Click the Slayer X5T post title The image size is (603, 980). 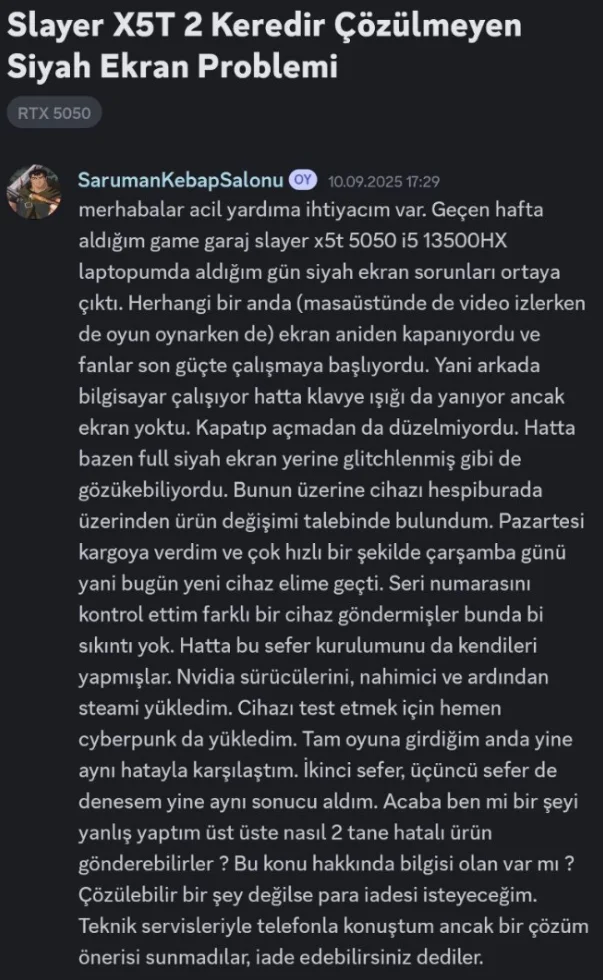tap(264, 46)
